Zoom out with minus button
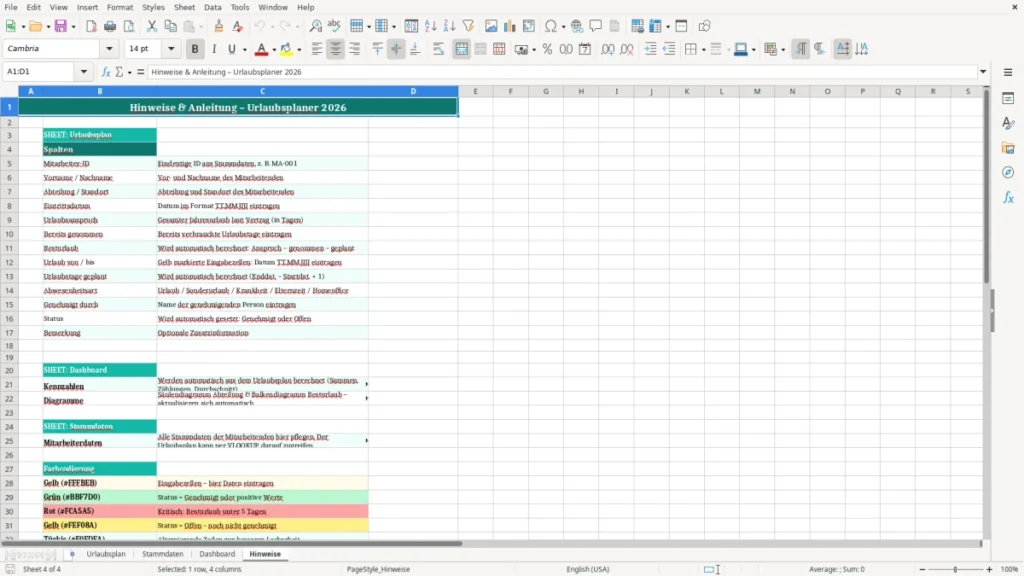Viewport: 1024px width, 576px height. point(922,569)
